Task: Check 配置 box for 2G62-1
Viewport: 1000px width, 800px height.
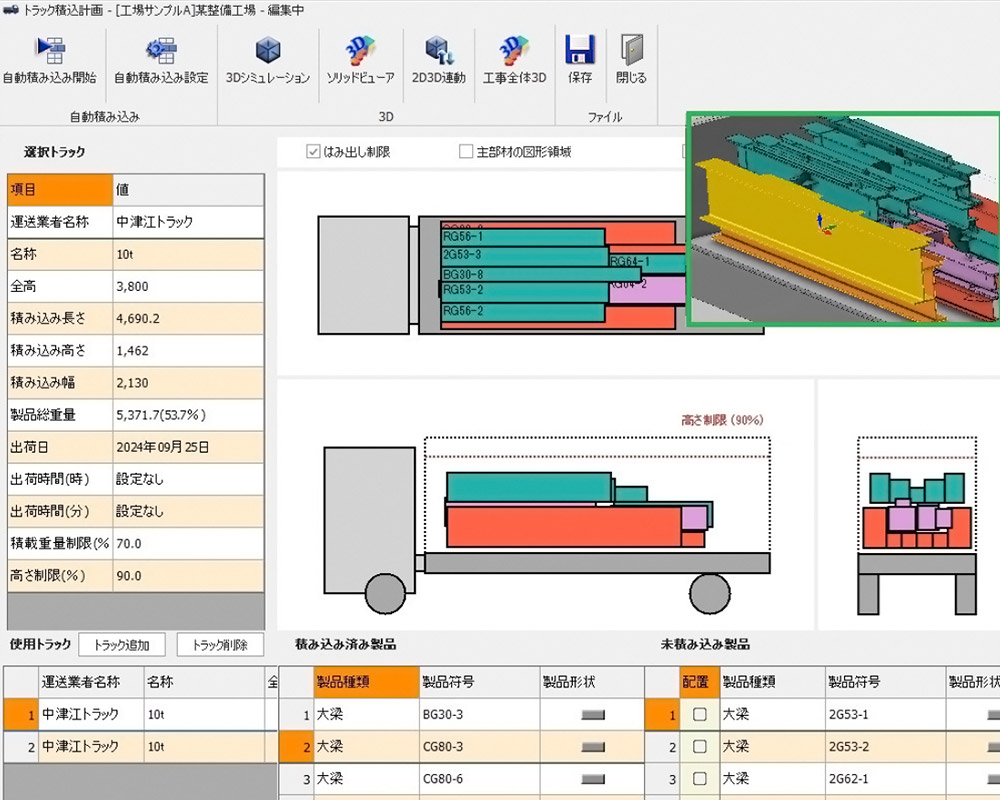Action: click(700, 778)
